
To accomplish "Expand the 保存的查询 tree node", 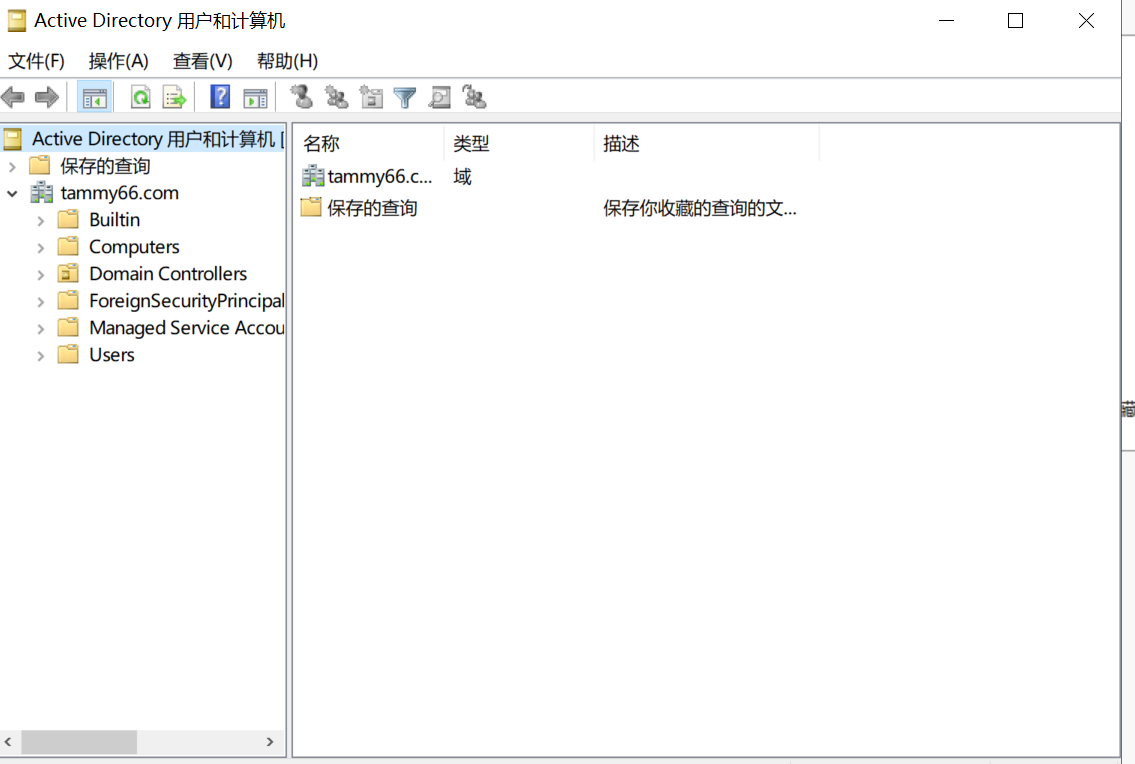I will pyautogui.click(x=12, y=167).
